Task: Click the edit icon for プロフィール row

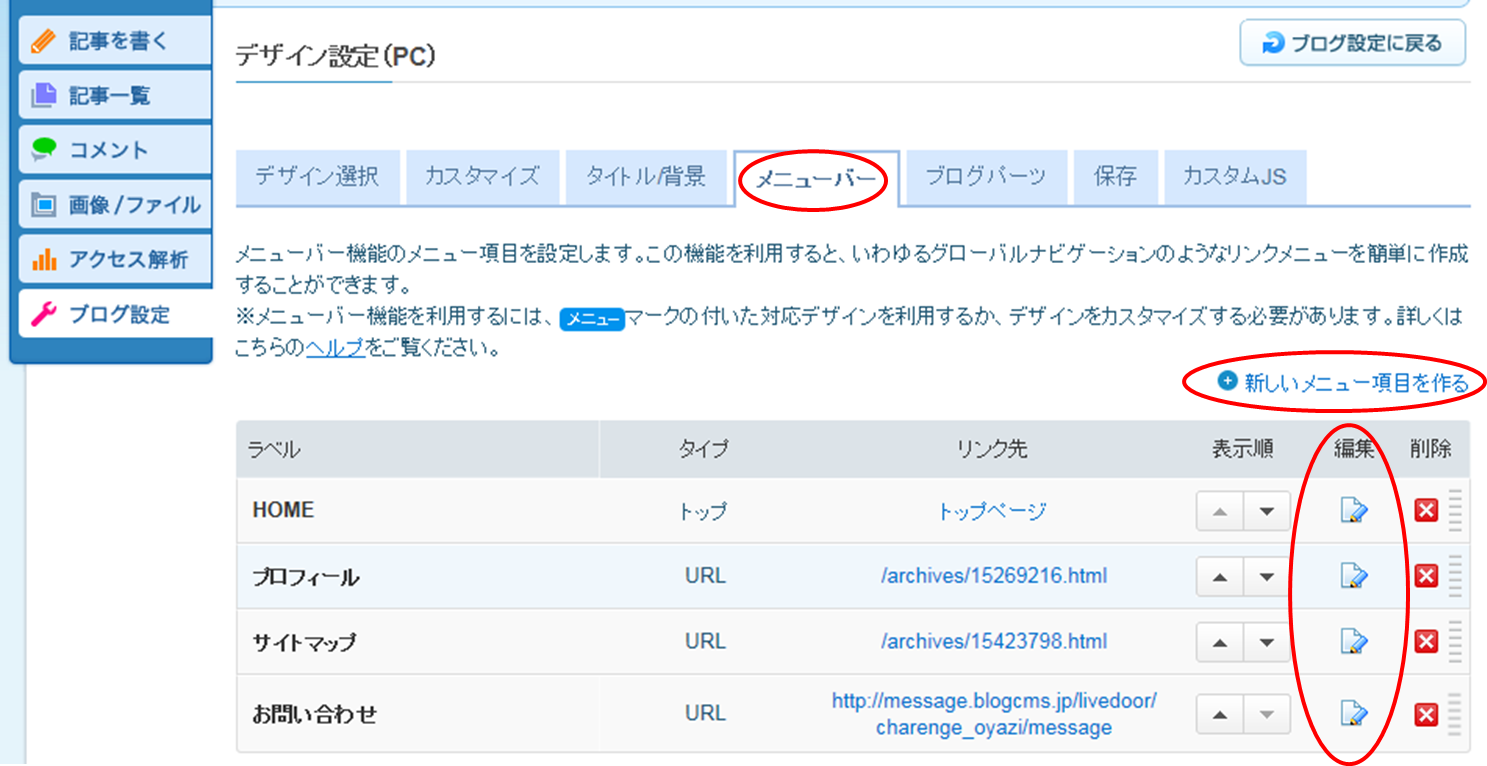Action: (x=1354, y=576)
